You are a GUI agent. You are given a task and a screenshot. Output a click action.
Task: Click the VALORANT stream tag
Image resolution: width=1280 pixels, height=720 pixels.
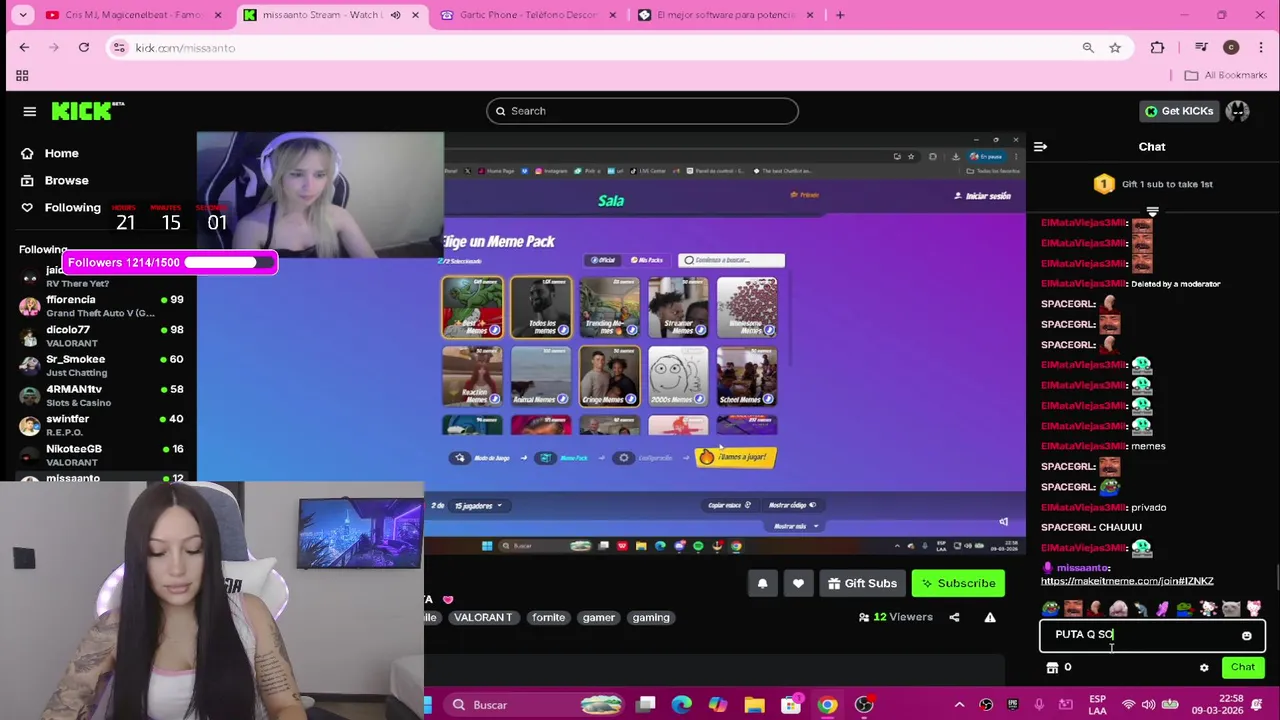coord(483,617)
